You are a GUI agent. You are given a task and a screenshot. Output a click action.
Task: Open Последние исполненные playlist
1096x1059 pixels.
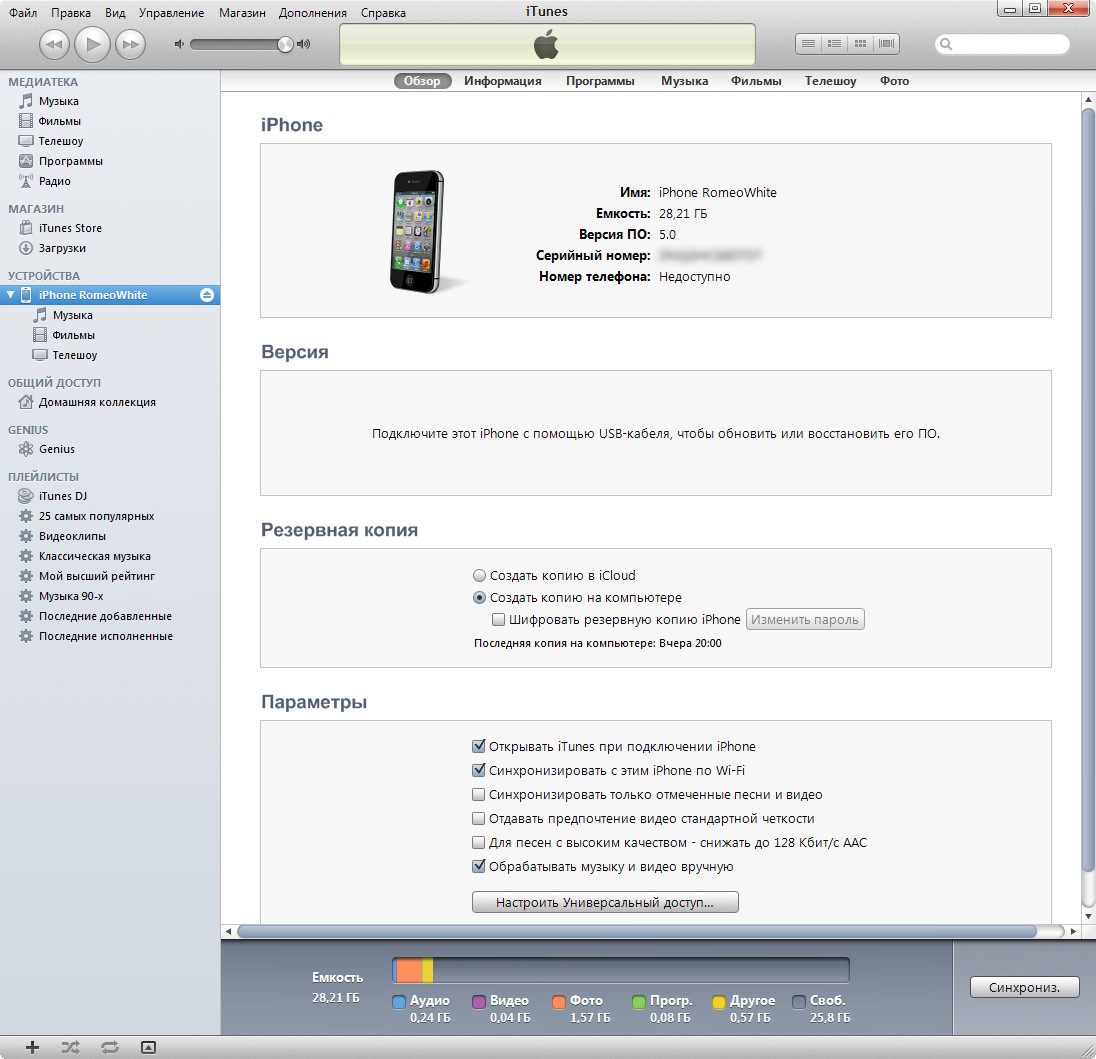(106, 636)
